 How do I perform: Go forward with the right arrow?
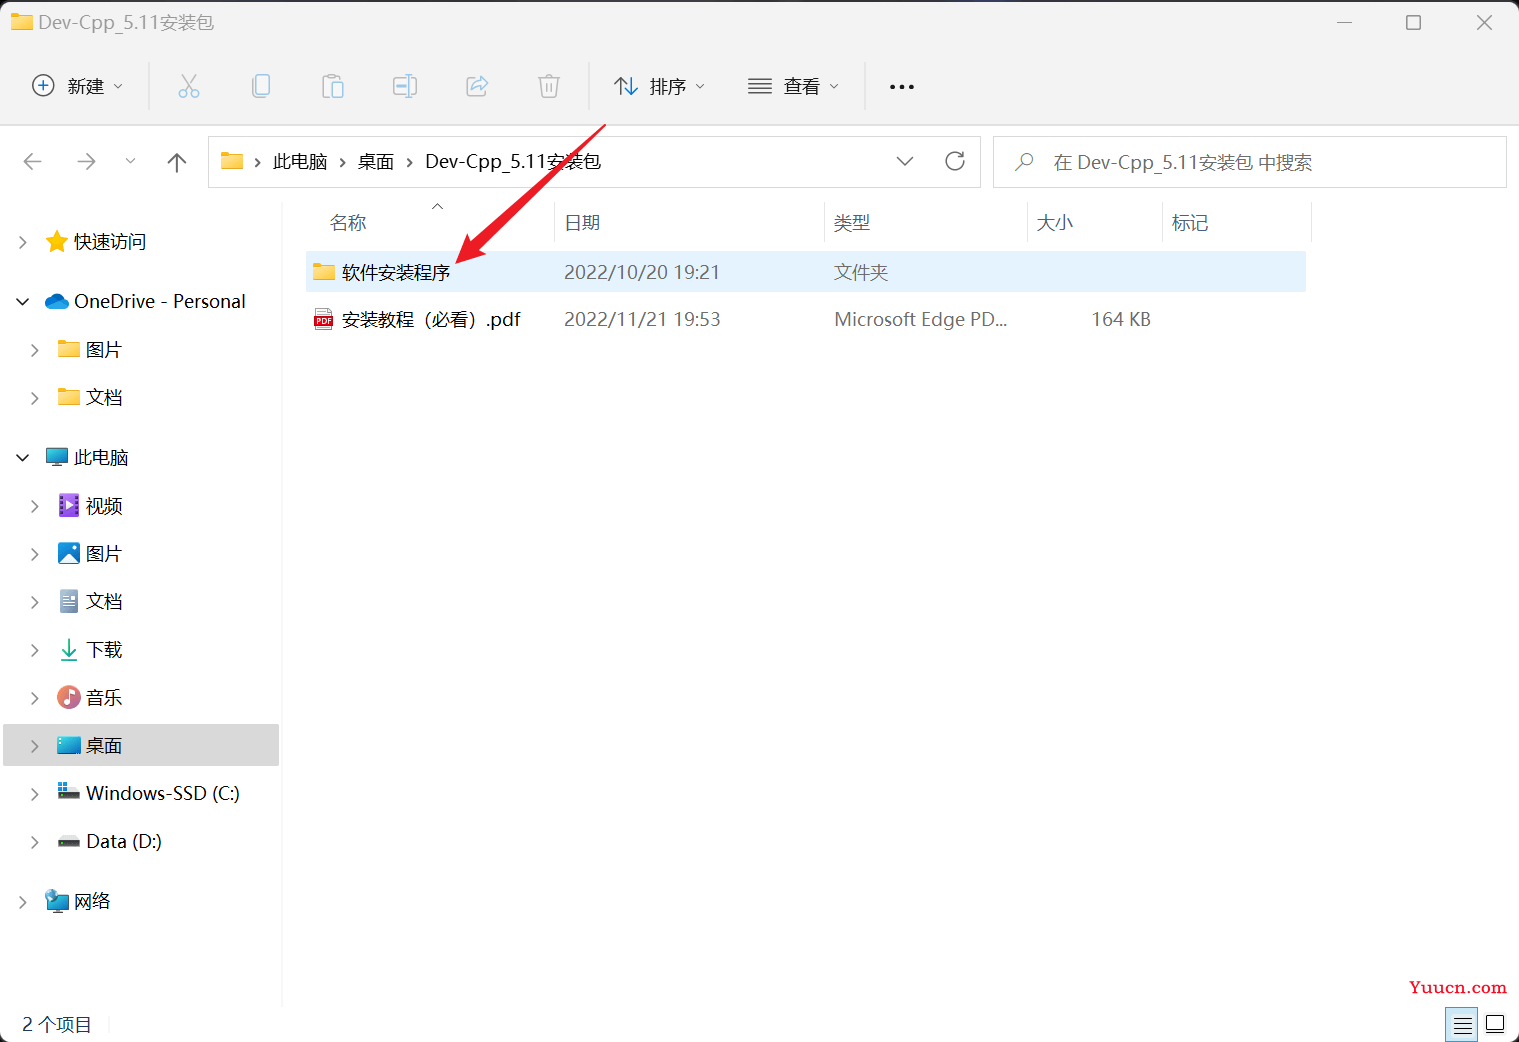click(87, 162)
